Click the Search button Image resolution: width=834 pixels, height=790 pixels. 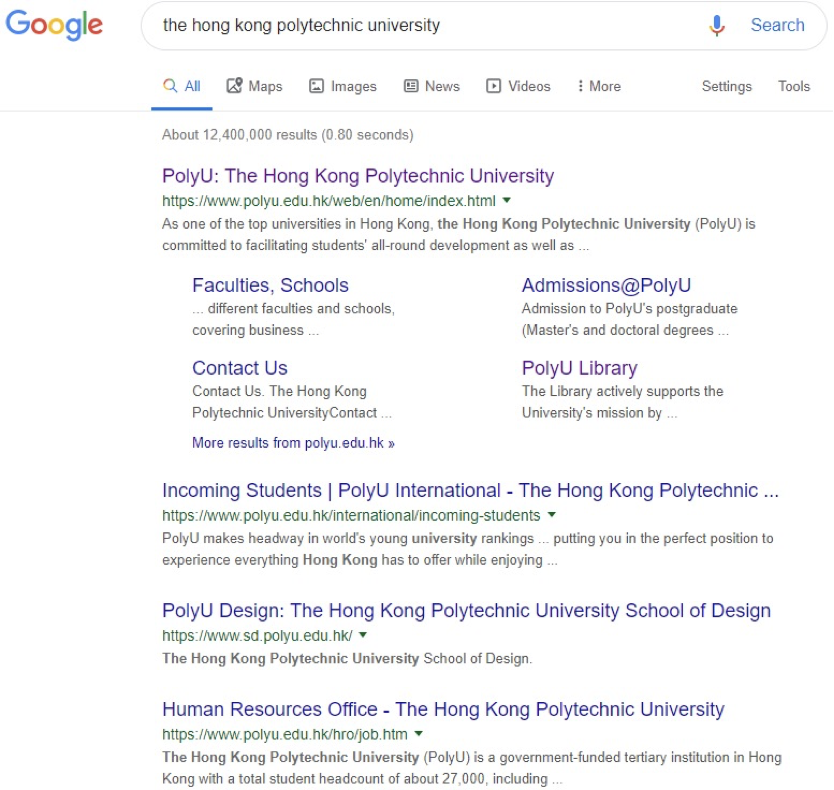coord(777,25)
